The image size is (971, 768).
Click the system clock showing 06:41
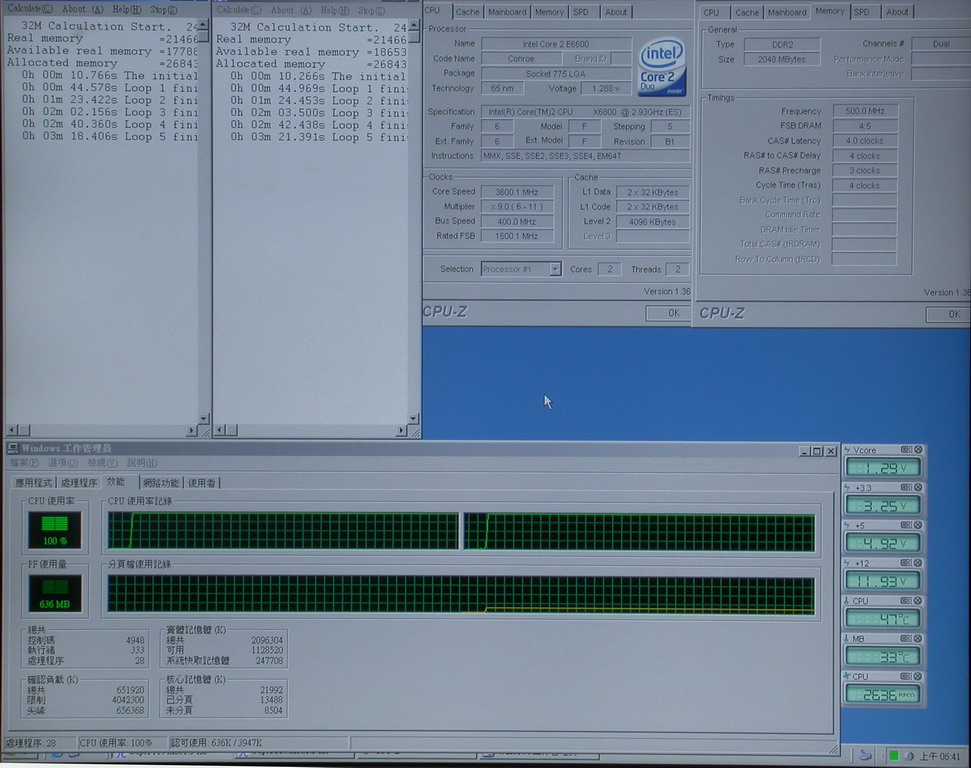(939, 756)
